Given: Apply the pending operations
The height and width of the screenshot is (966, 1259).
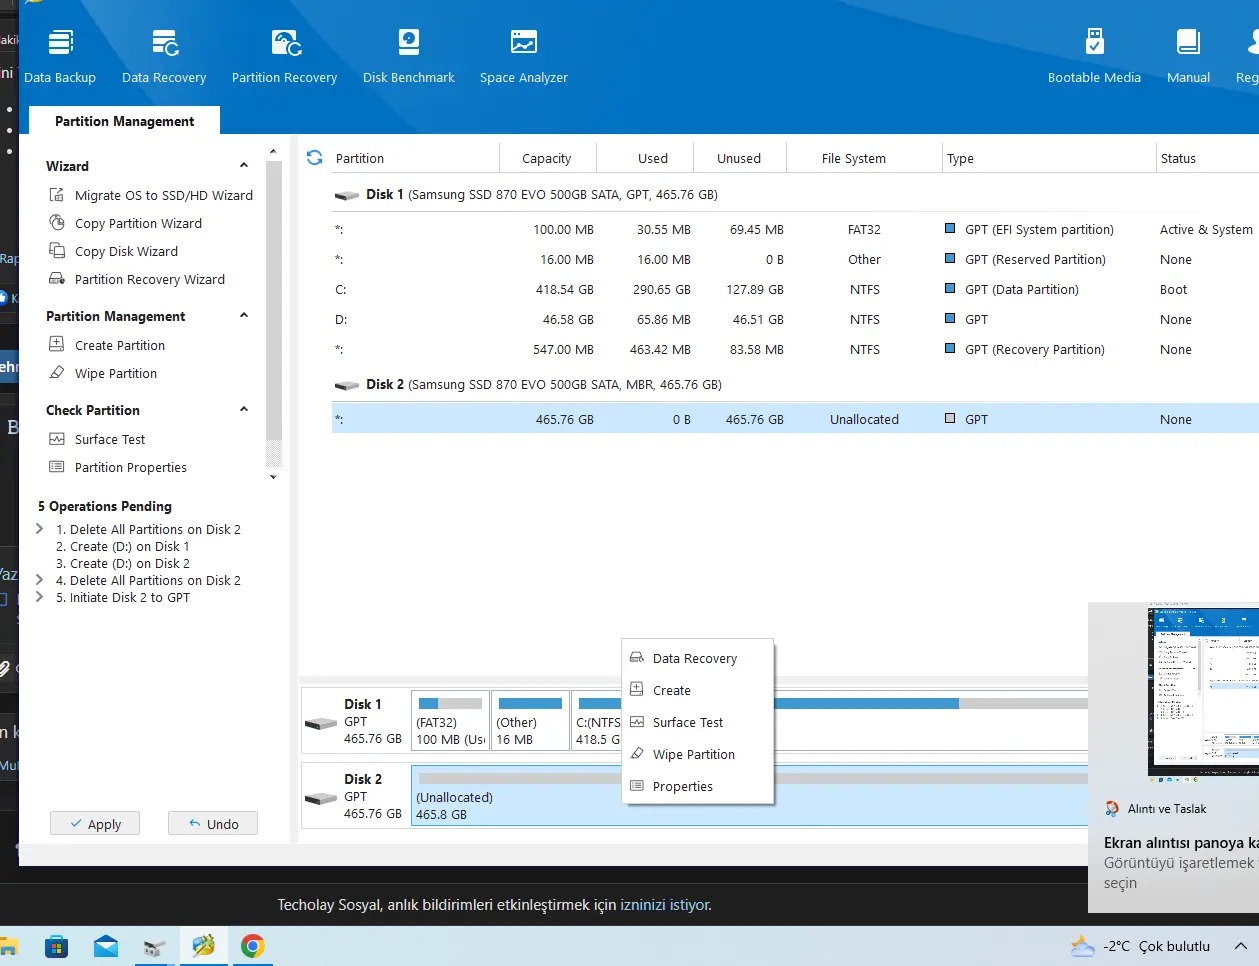Looking at the screenshot, I should 95,824.
